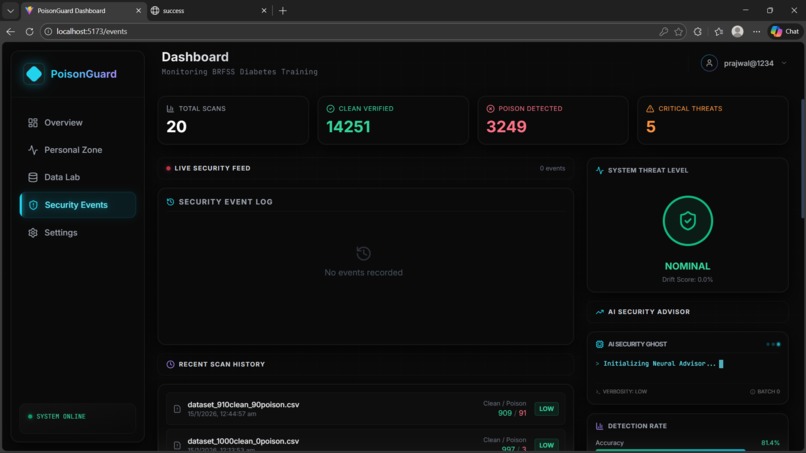Click the 81.4% accuracy value
Image resolution: width=806 pixels, height=453 pixels.
[x=770, y=443]
